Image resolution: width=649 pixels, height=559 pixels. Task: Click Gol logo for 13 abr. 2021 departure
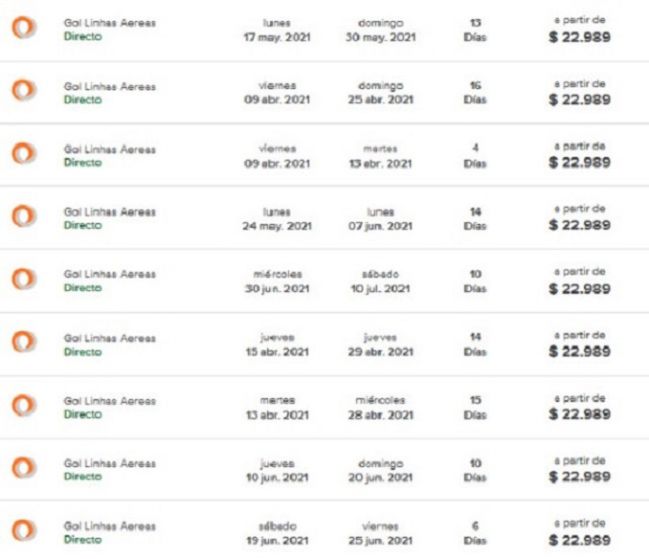(x=24, y=405)
